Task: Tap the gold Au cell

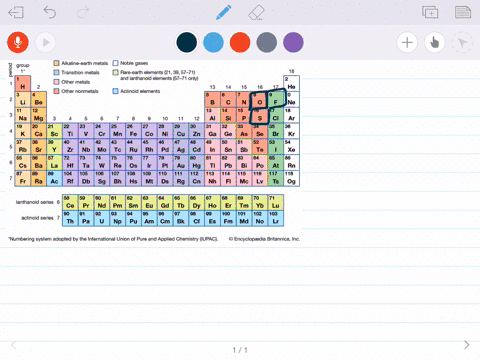Action: coord(181,163)
